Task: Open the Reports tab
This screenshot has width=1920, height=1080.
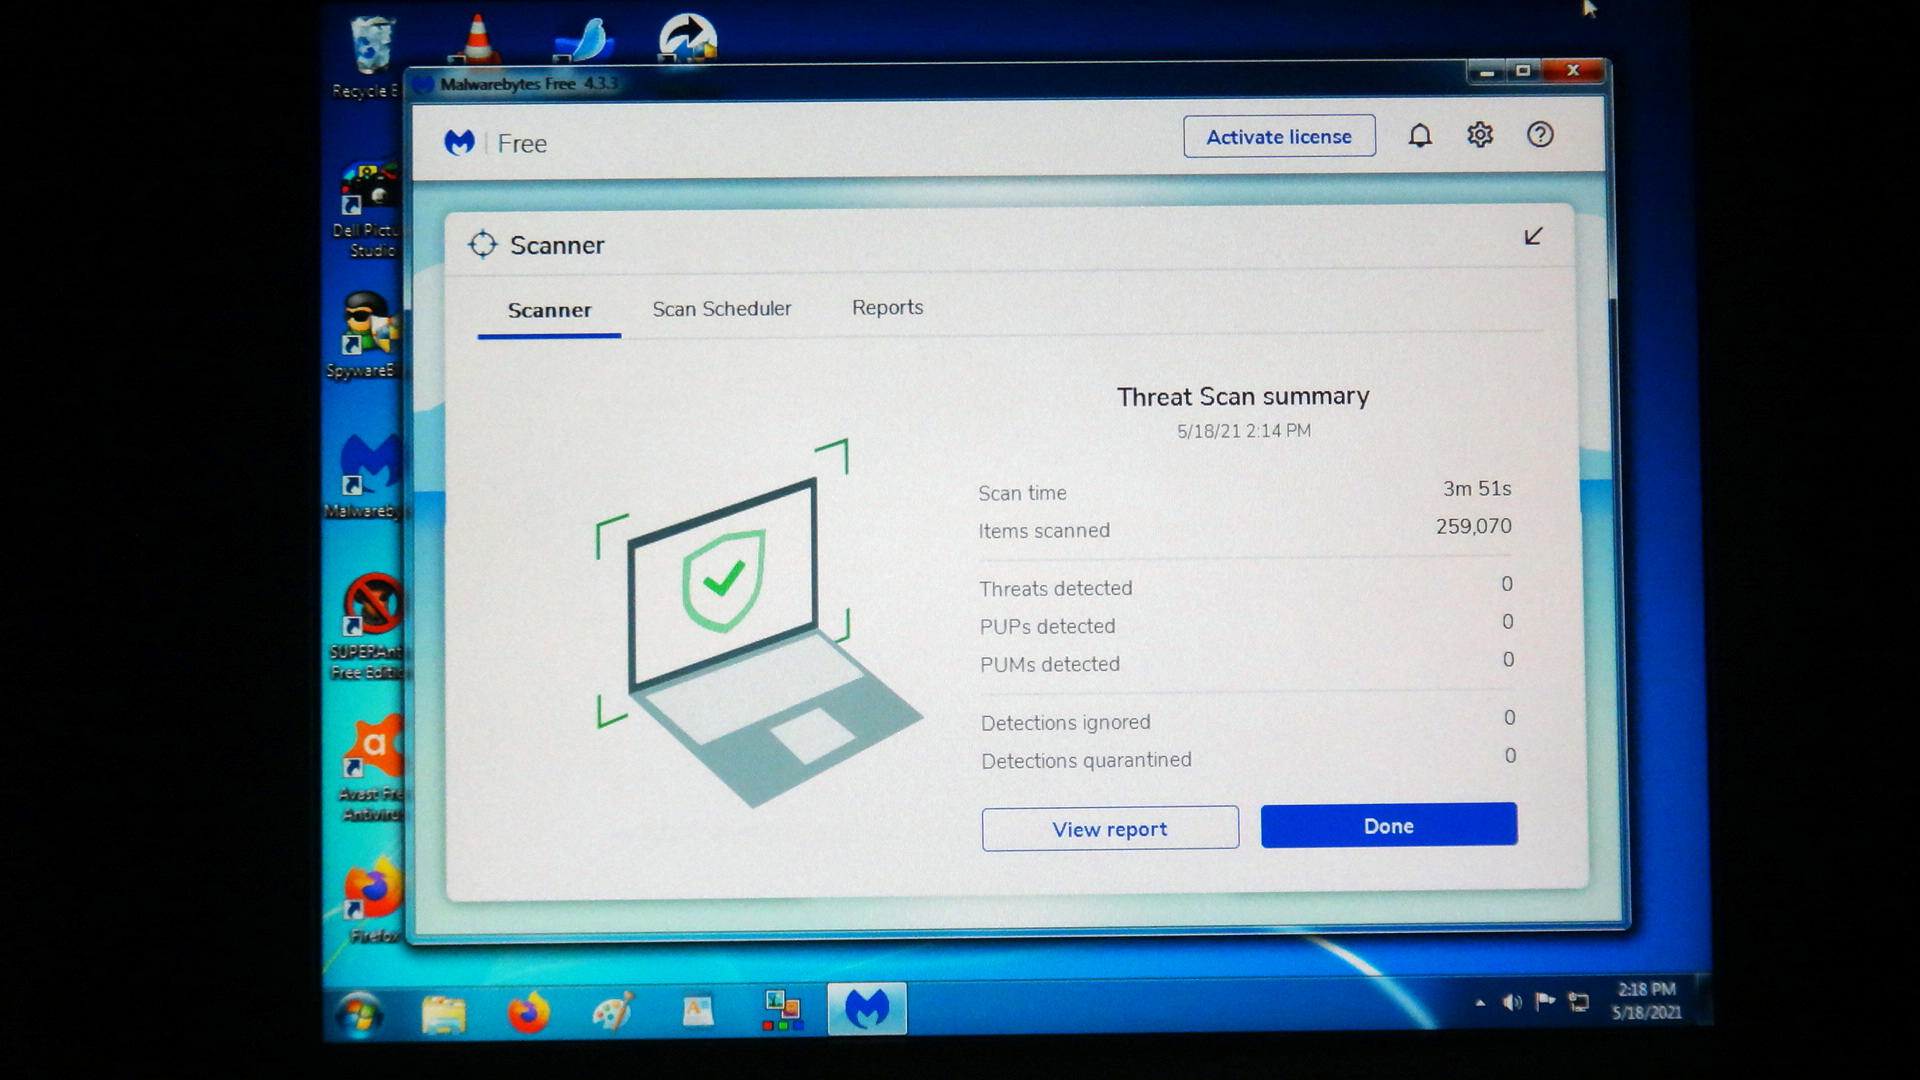Action: tap(887, 307)
